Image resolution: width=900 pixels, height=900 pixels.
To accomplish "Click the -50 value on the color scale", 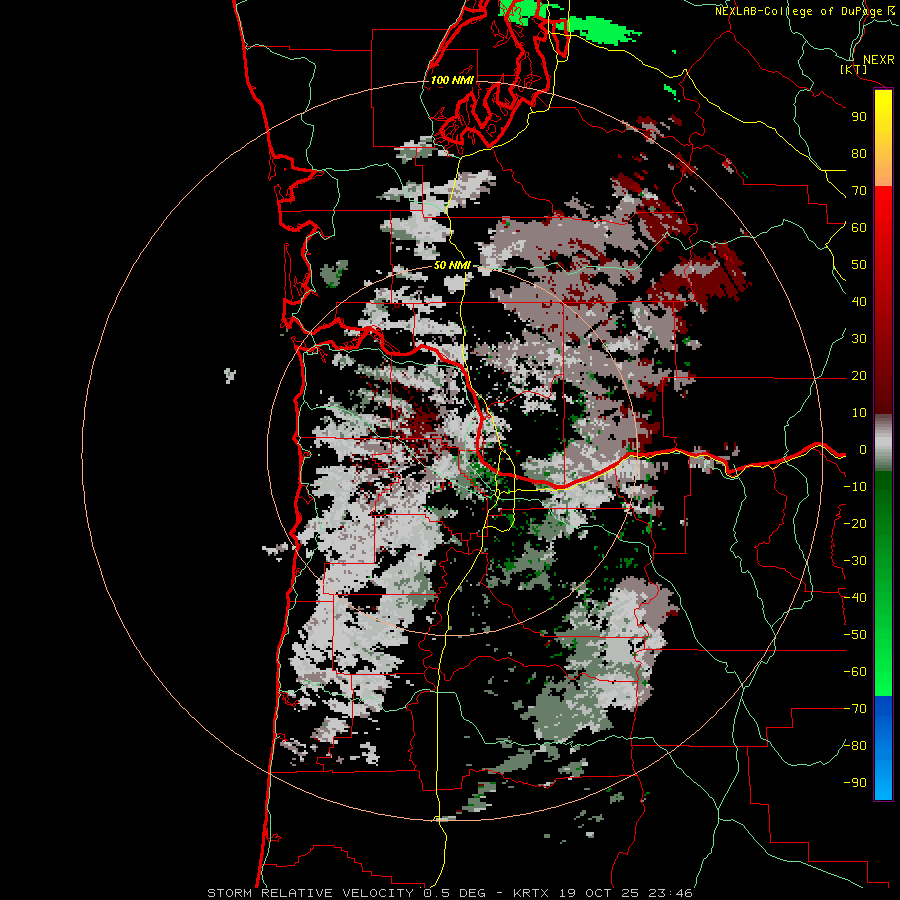I will [x=855, y=635].
